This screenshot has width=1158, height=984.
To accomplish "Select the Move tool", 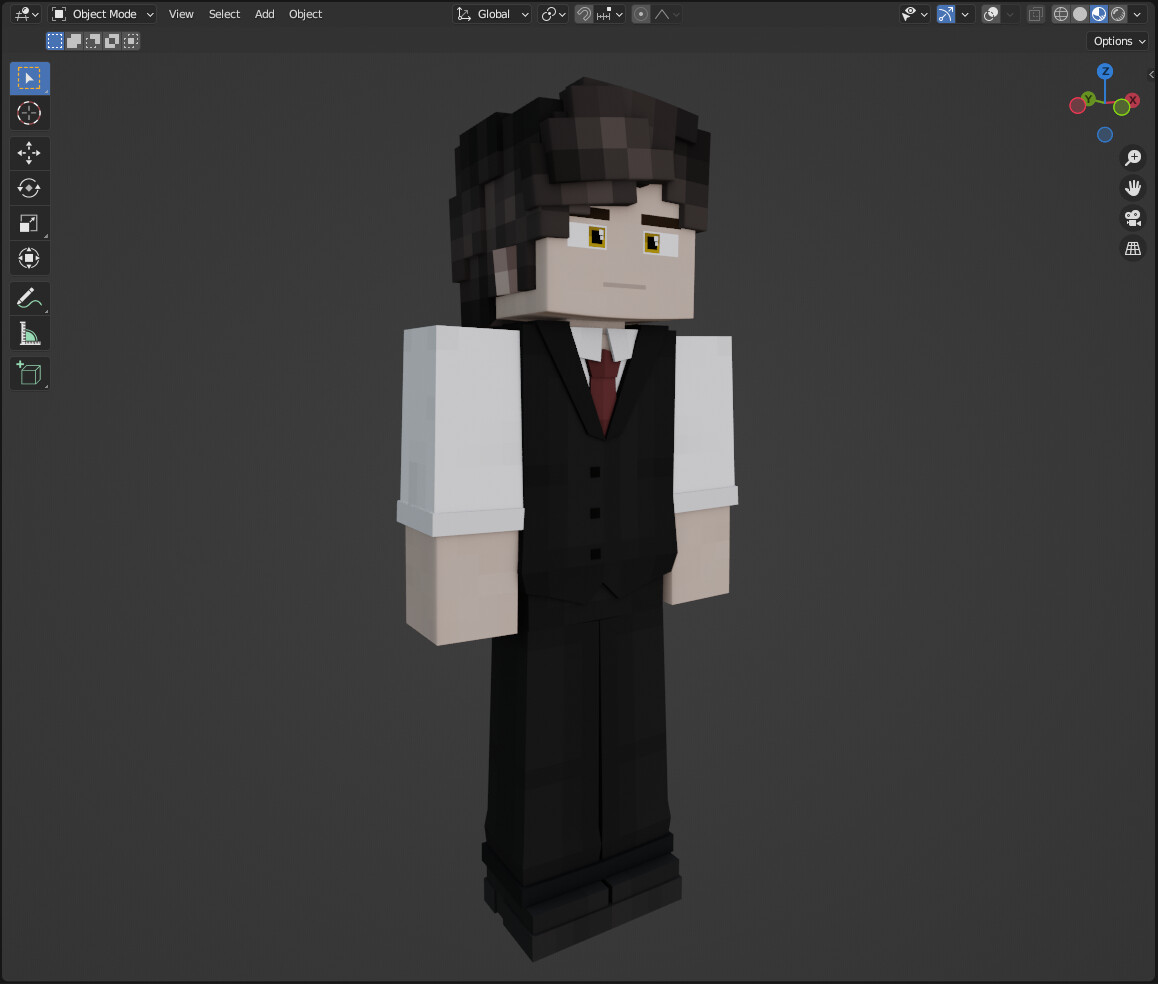I will 29,153.
